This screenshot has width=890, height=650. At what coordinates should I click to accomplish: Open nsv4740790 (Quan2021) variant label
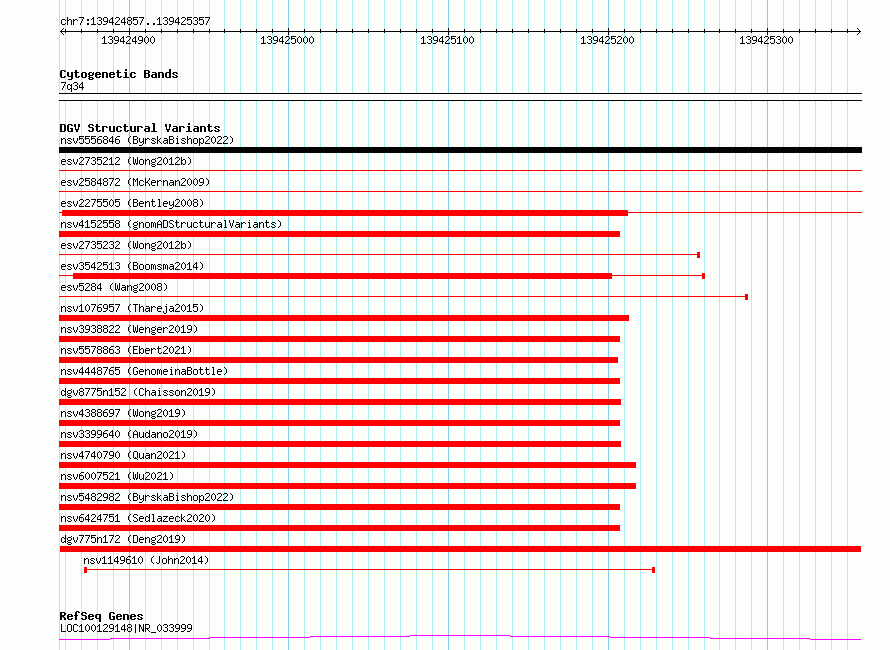point(123,455)
